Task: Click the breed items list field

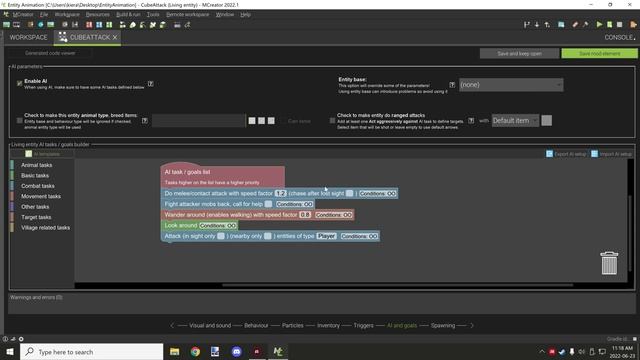Action: tap(199, 120)
